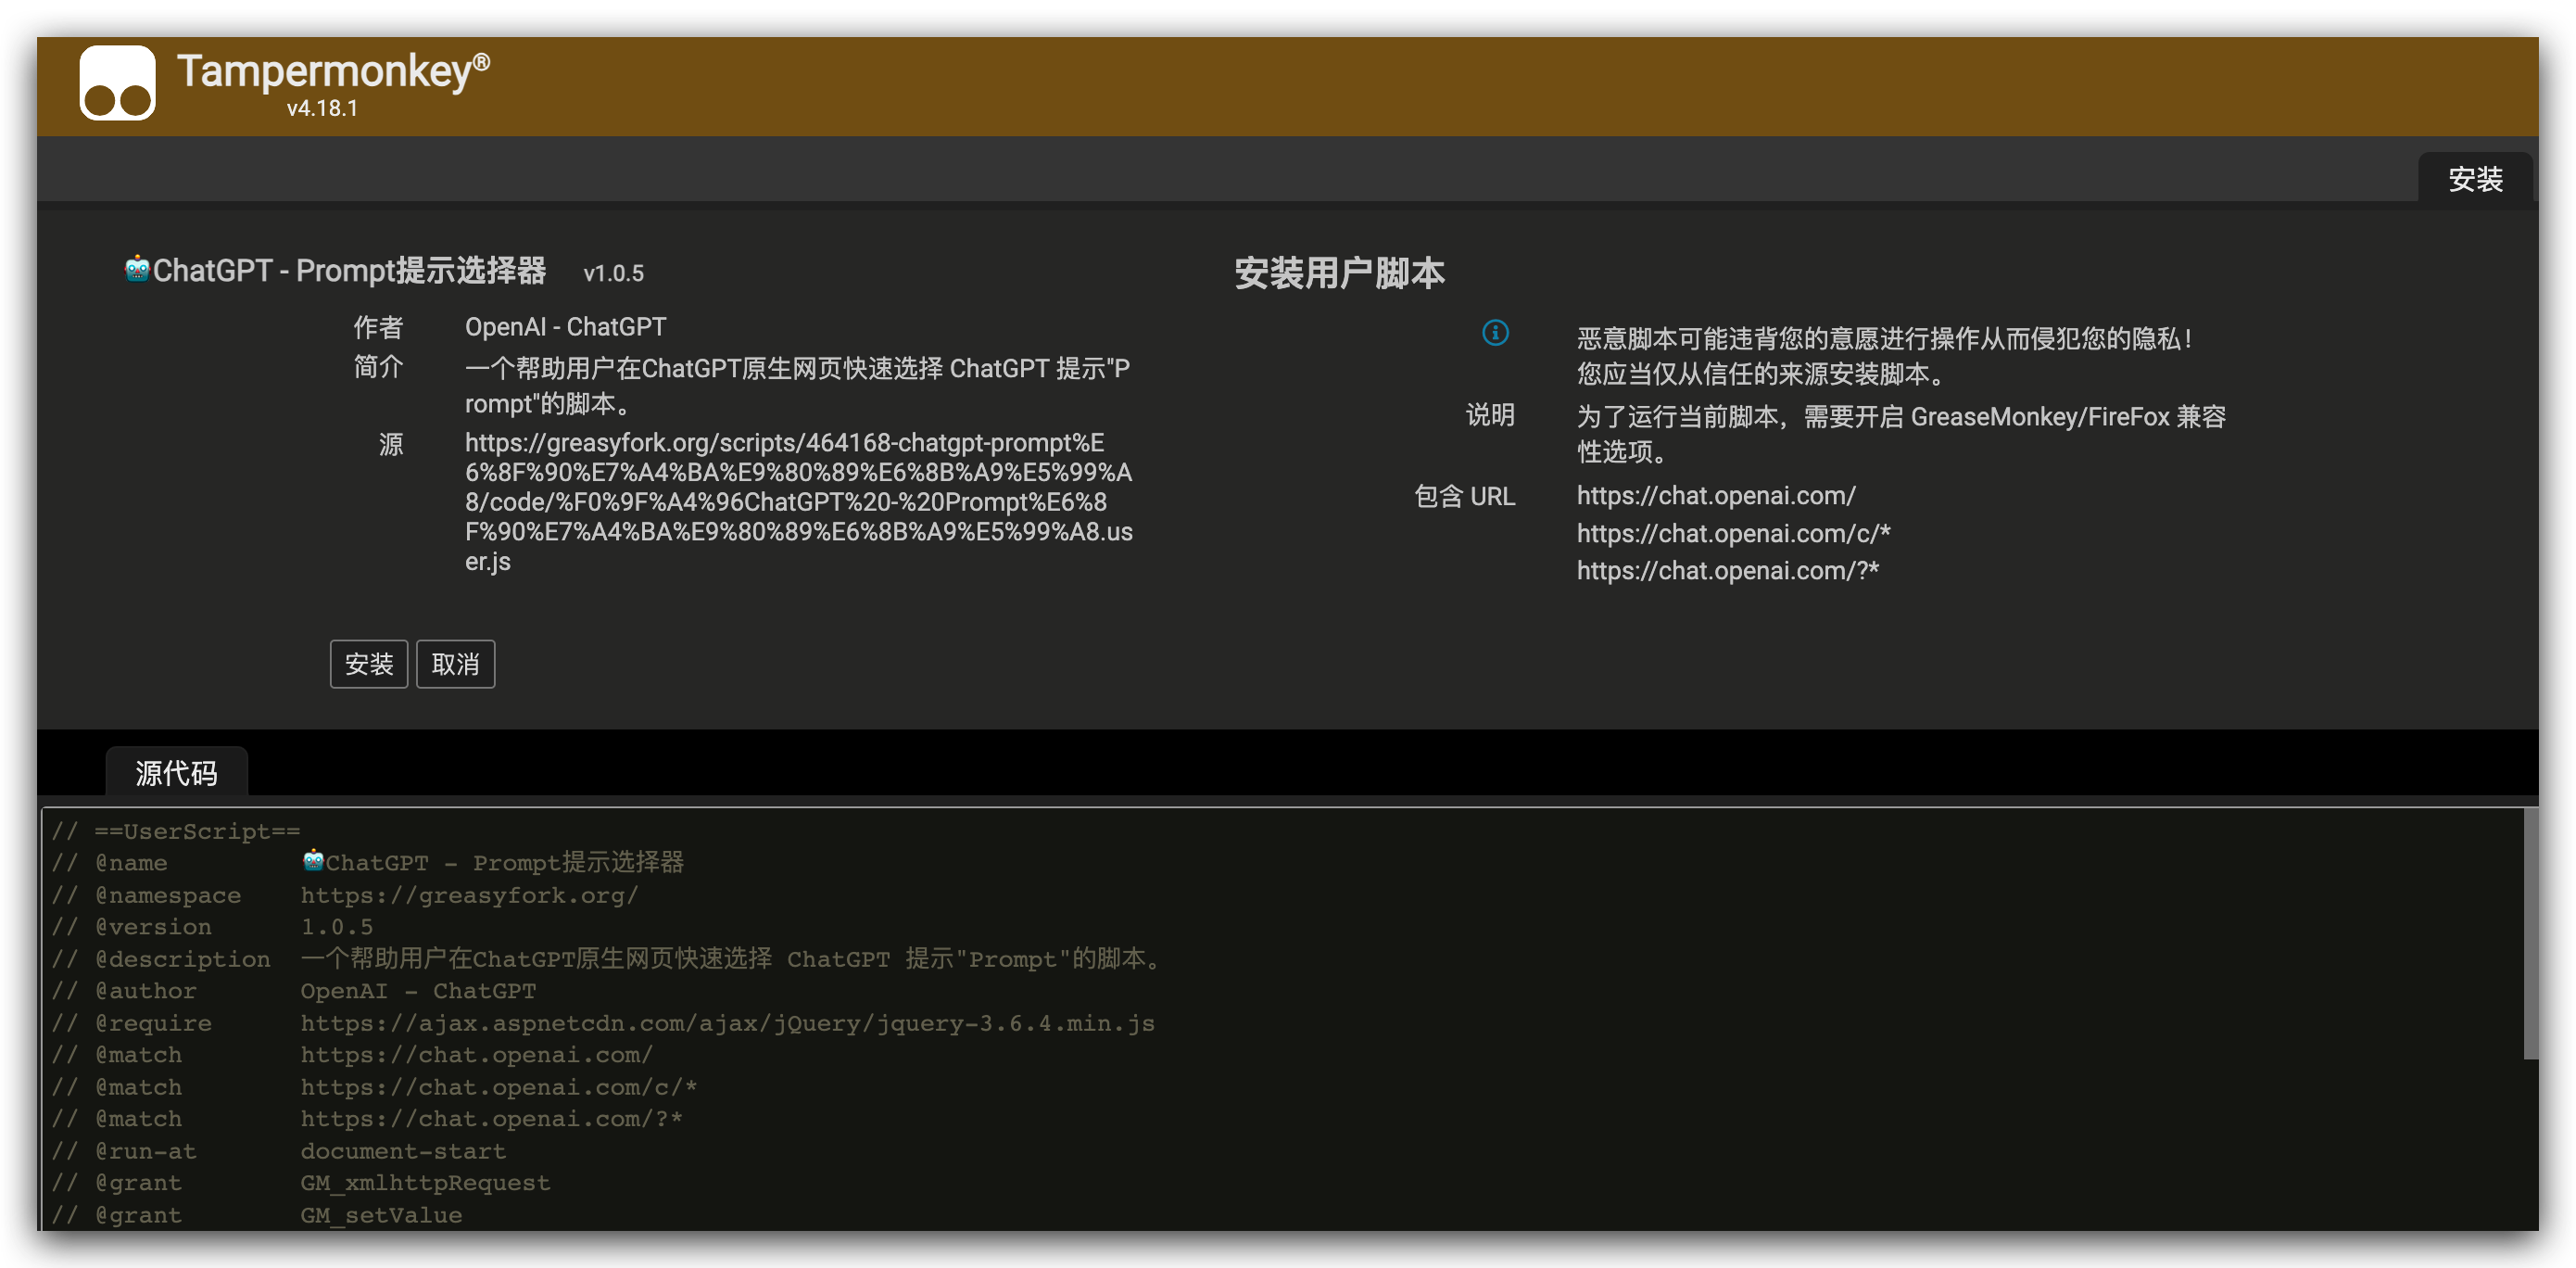Click the @run-at document-start line
2576x1268 pixels.
[x=279, y=1151]
